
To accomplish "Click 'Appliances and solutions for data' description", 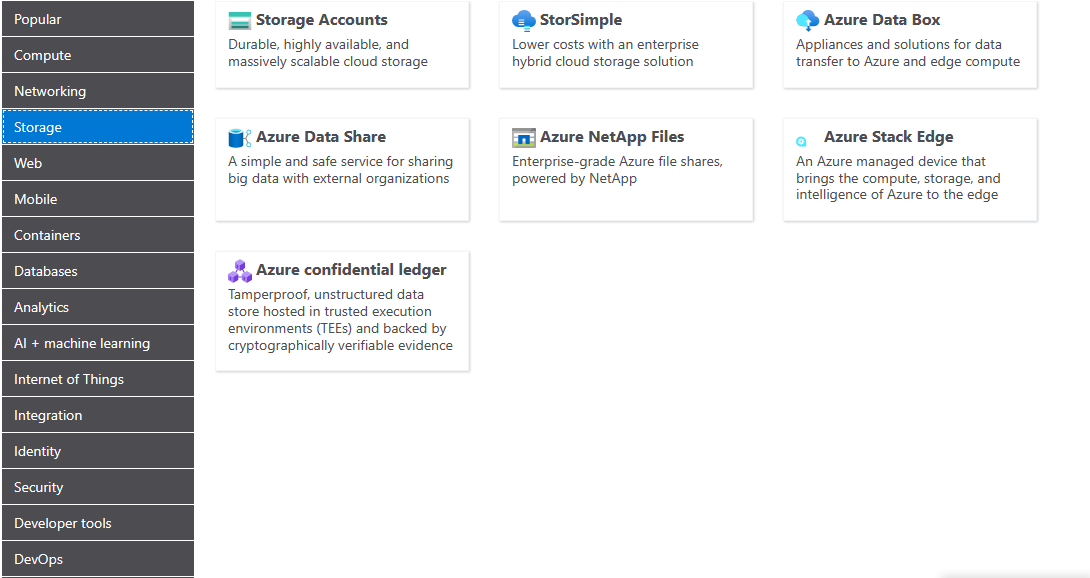I will coord(908,53).
